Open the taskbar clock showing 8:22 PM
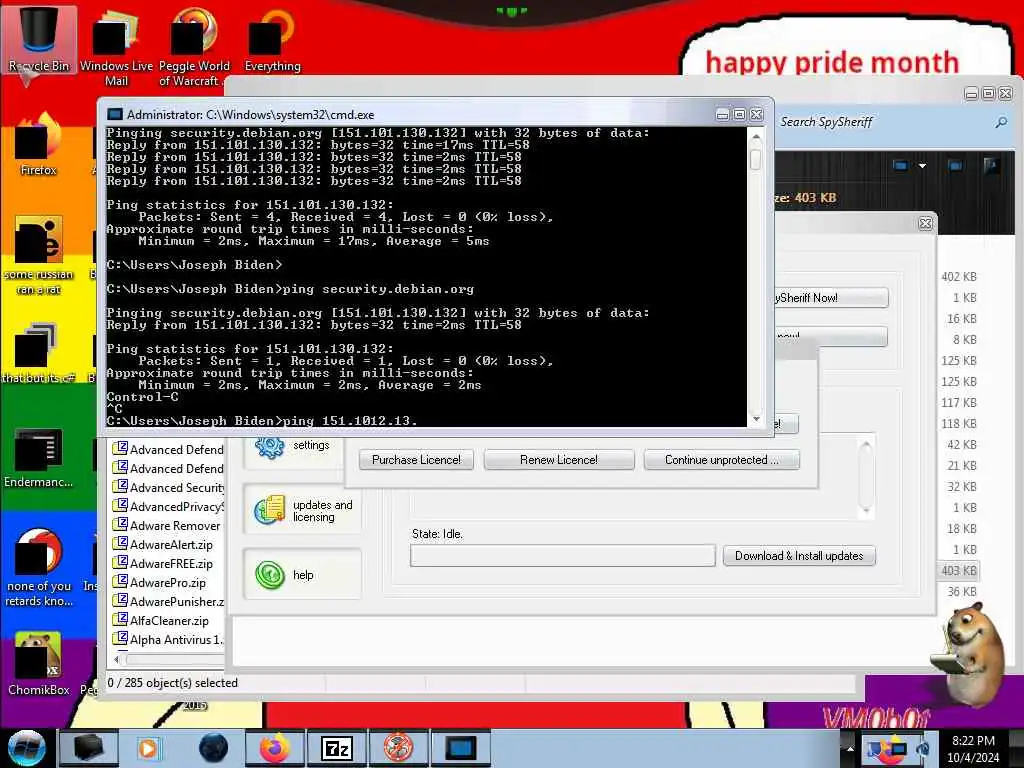1024x768 pixels. [x=973, y=748]
